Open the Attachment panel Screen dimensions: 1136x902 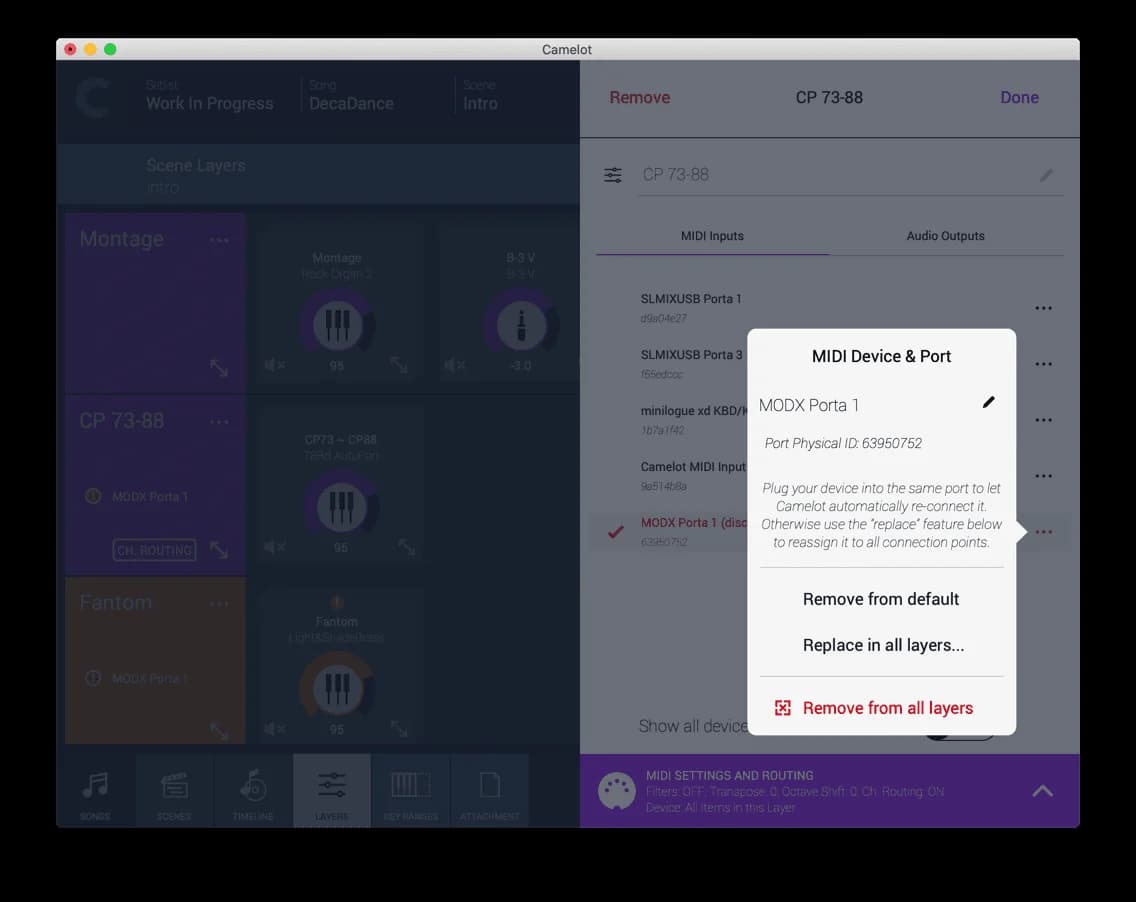pos(491,790)
